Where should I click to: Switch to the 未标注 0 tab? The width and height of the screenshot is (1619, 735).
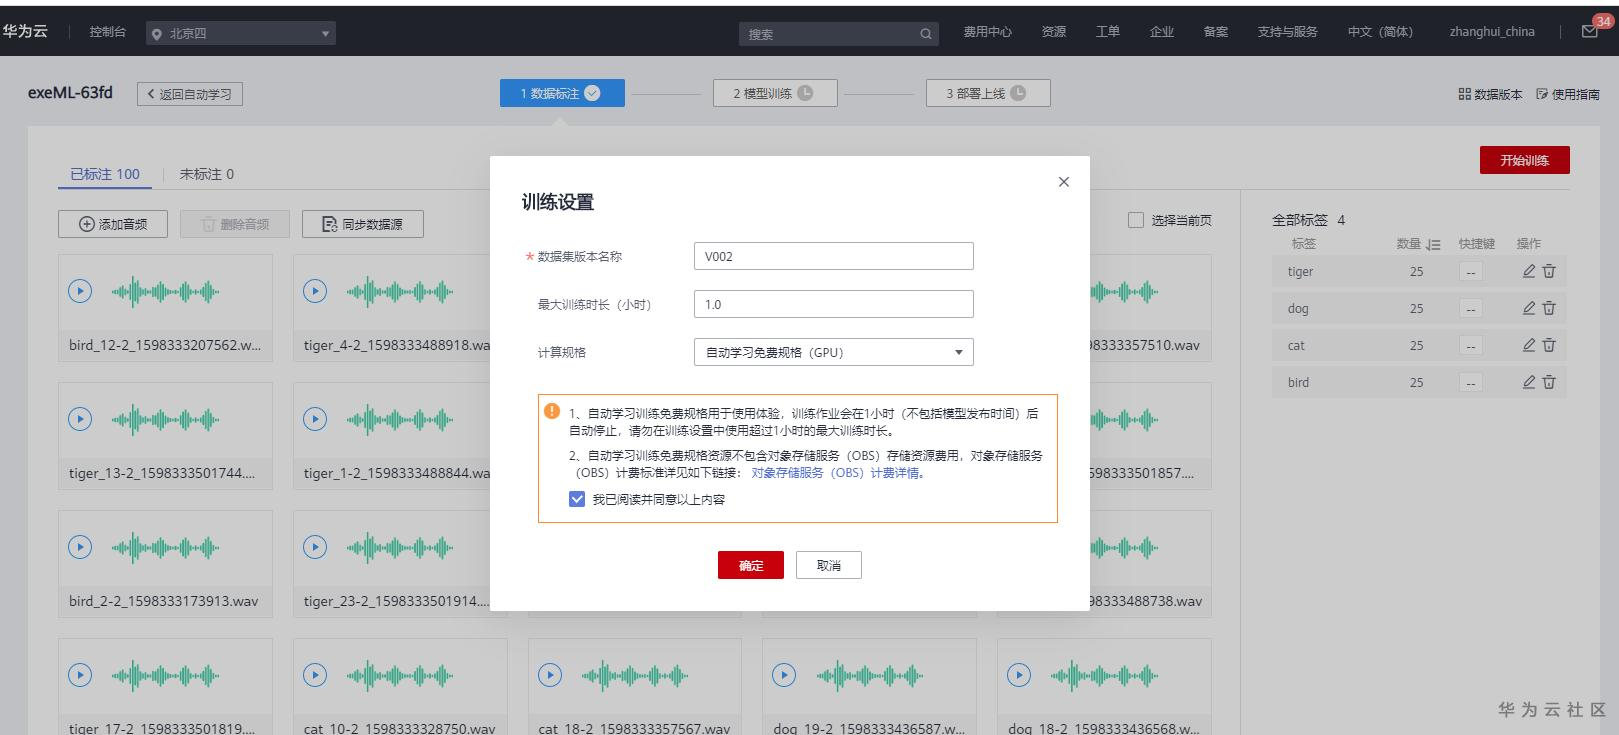207,174
